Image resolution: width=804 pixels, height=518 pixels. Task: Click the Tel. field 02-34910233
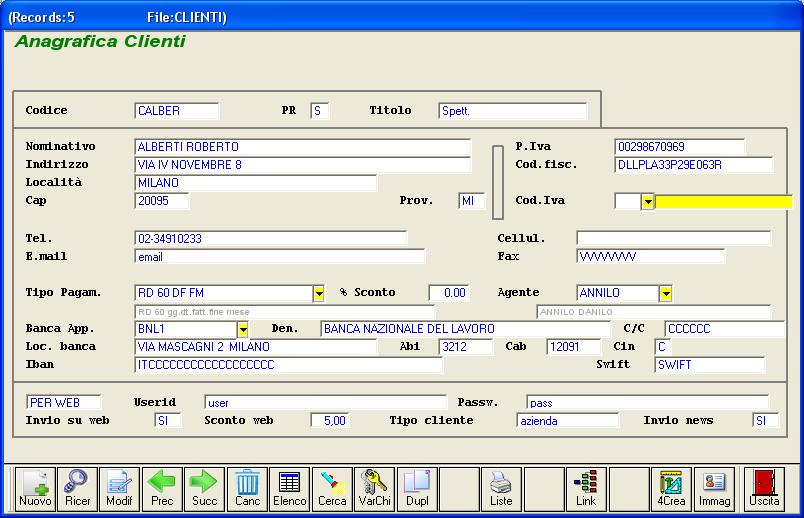(271, 238)
